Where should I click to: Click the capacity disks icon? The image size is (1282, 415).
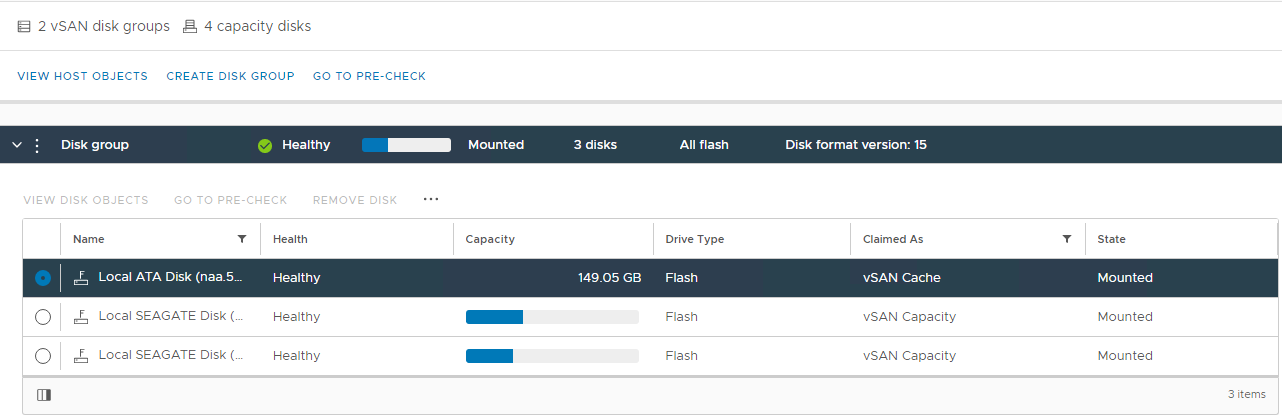tap(190, 27)
